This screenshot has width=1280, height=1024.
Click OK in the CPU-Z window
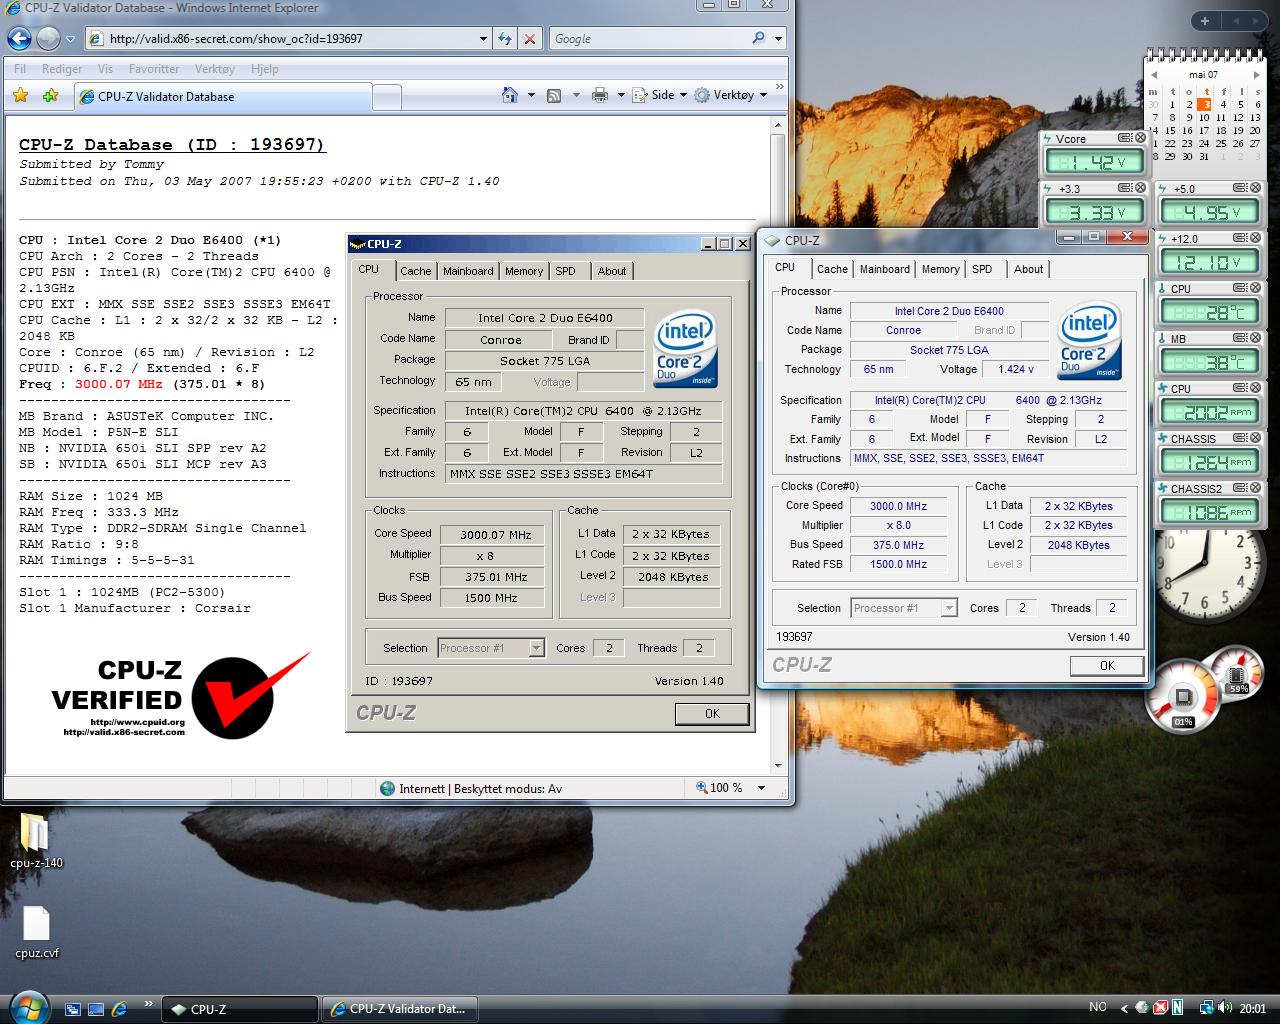point(1107,665)
